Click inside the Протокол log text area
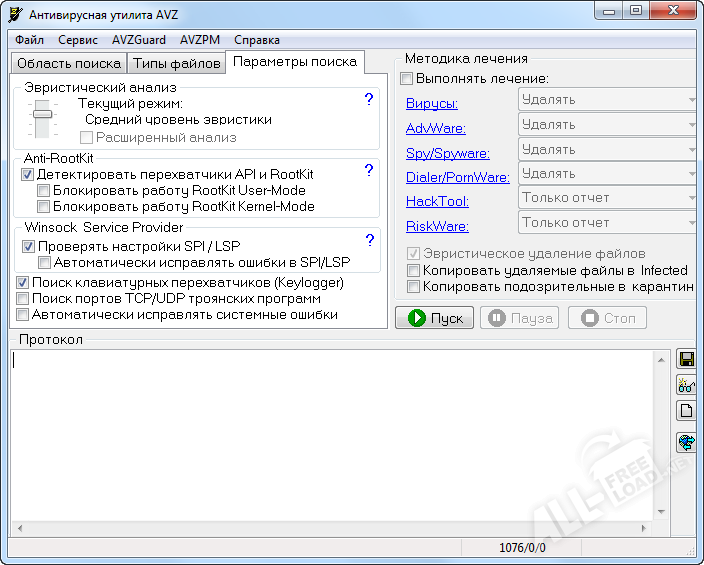The height and width of the screenshot is (565, 704). click(340, 435)
